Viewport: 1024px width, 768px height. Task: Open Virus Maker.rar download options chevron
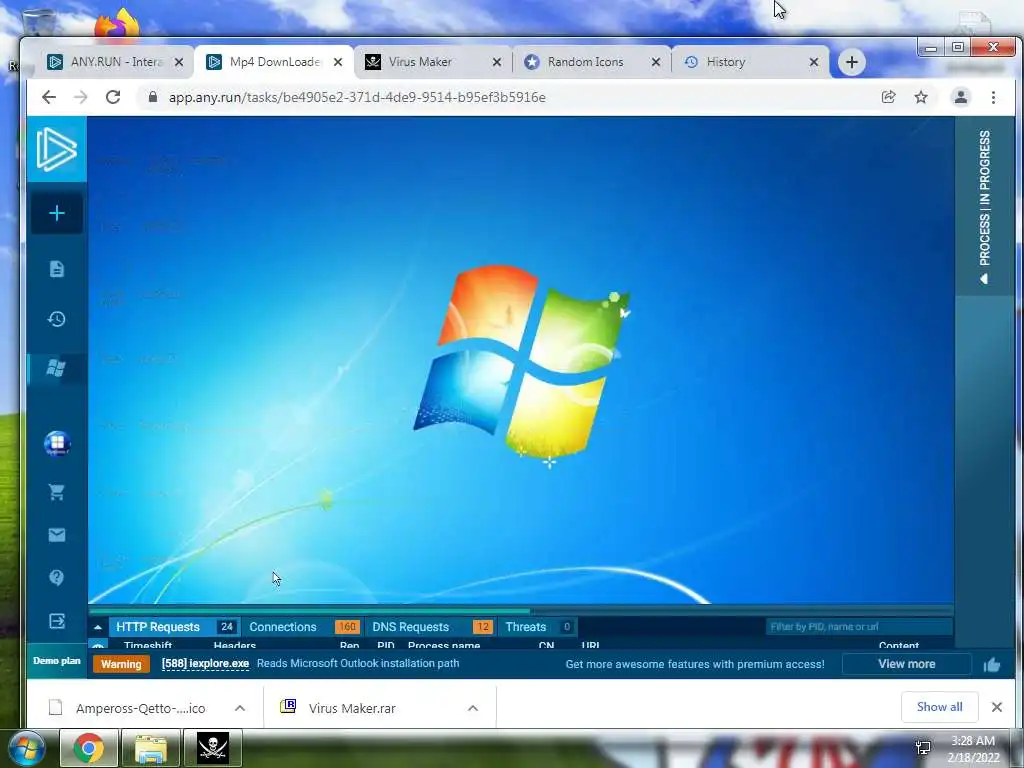tap(473, 708)
